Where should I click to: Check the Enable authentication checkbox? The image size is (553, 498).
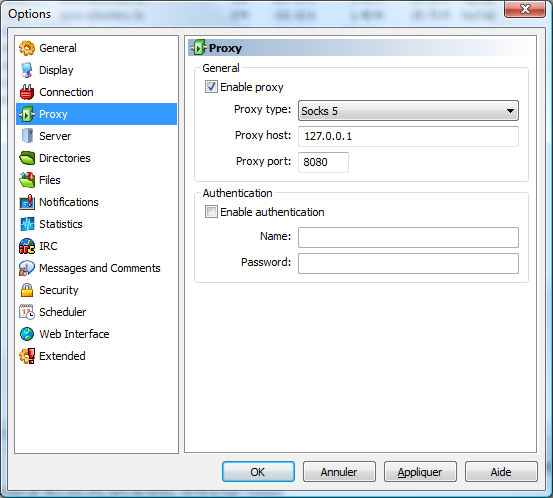click(211, 212)
